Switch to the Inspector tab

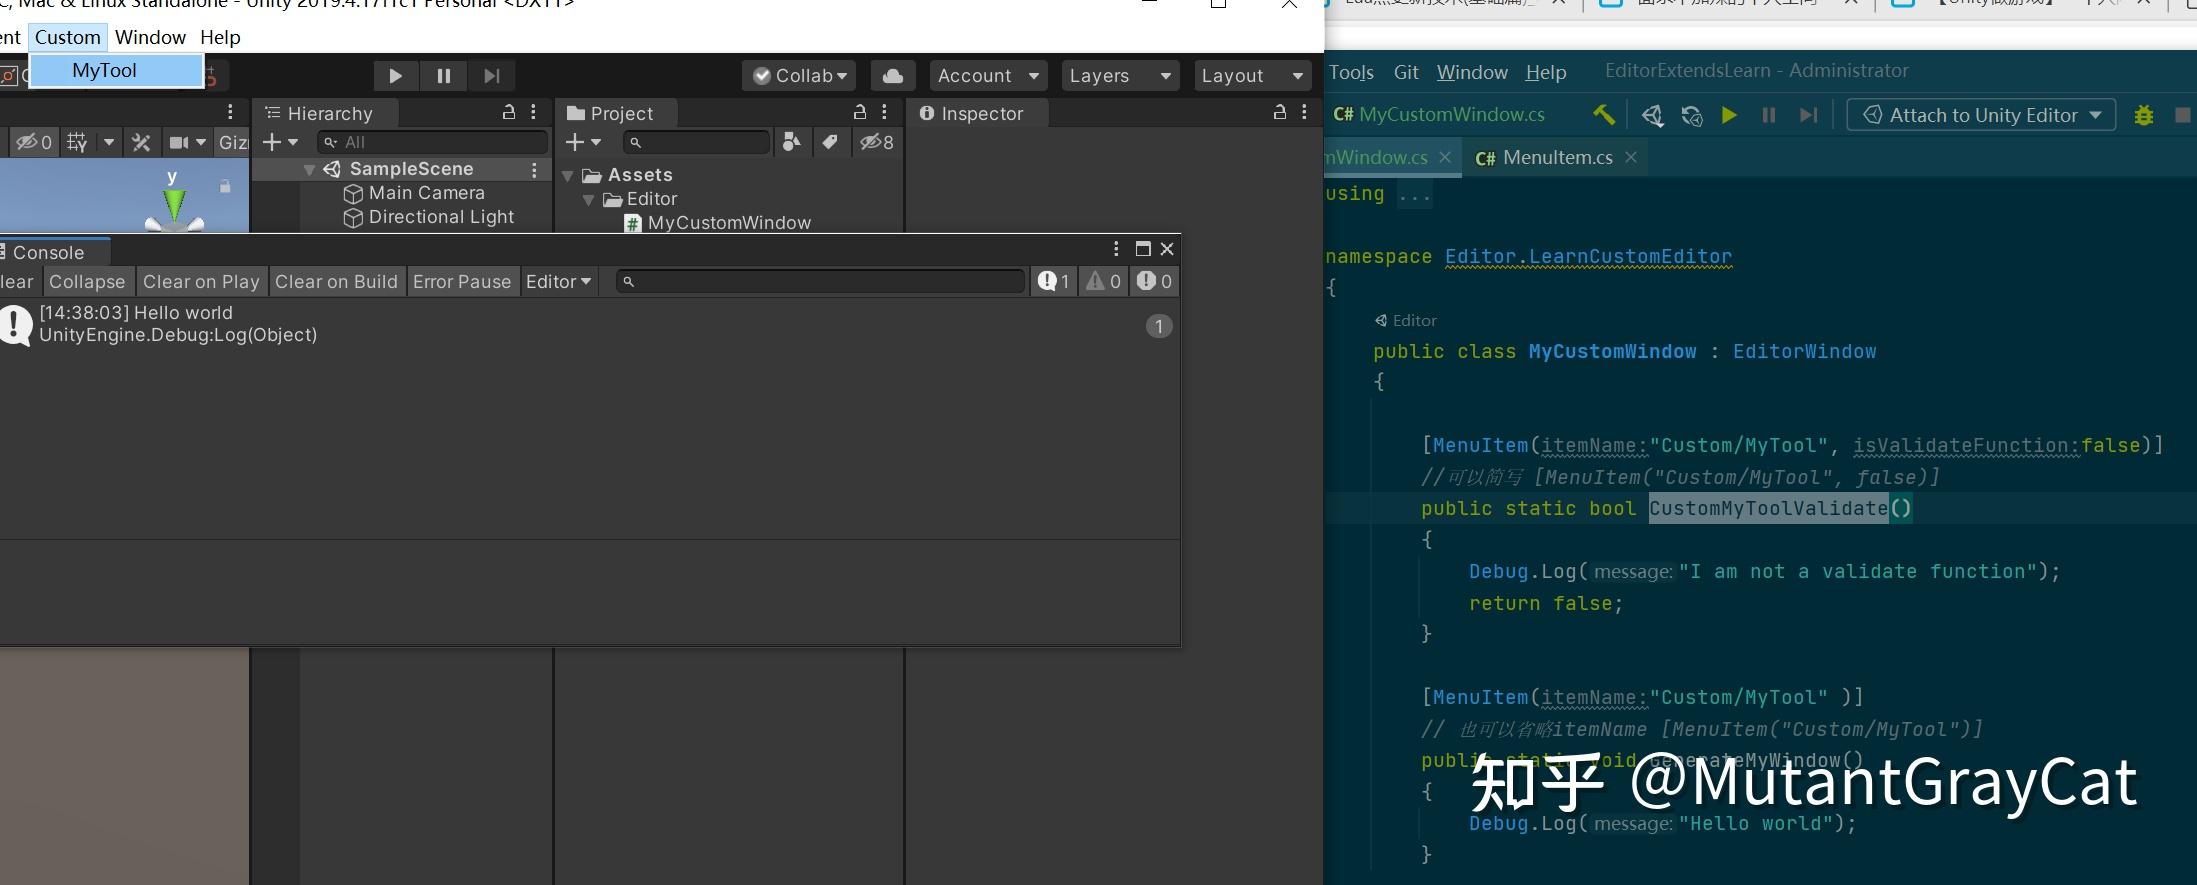coord(979,114)
